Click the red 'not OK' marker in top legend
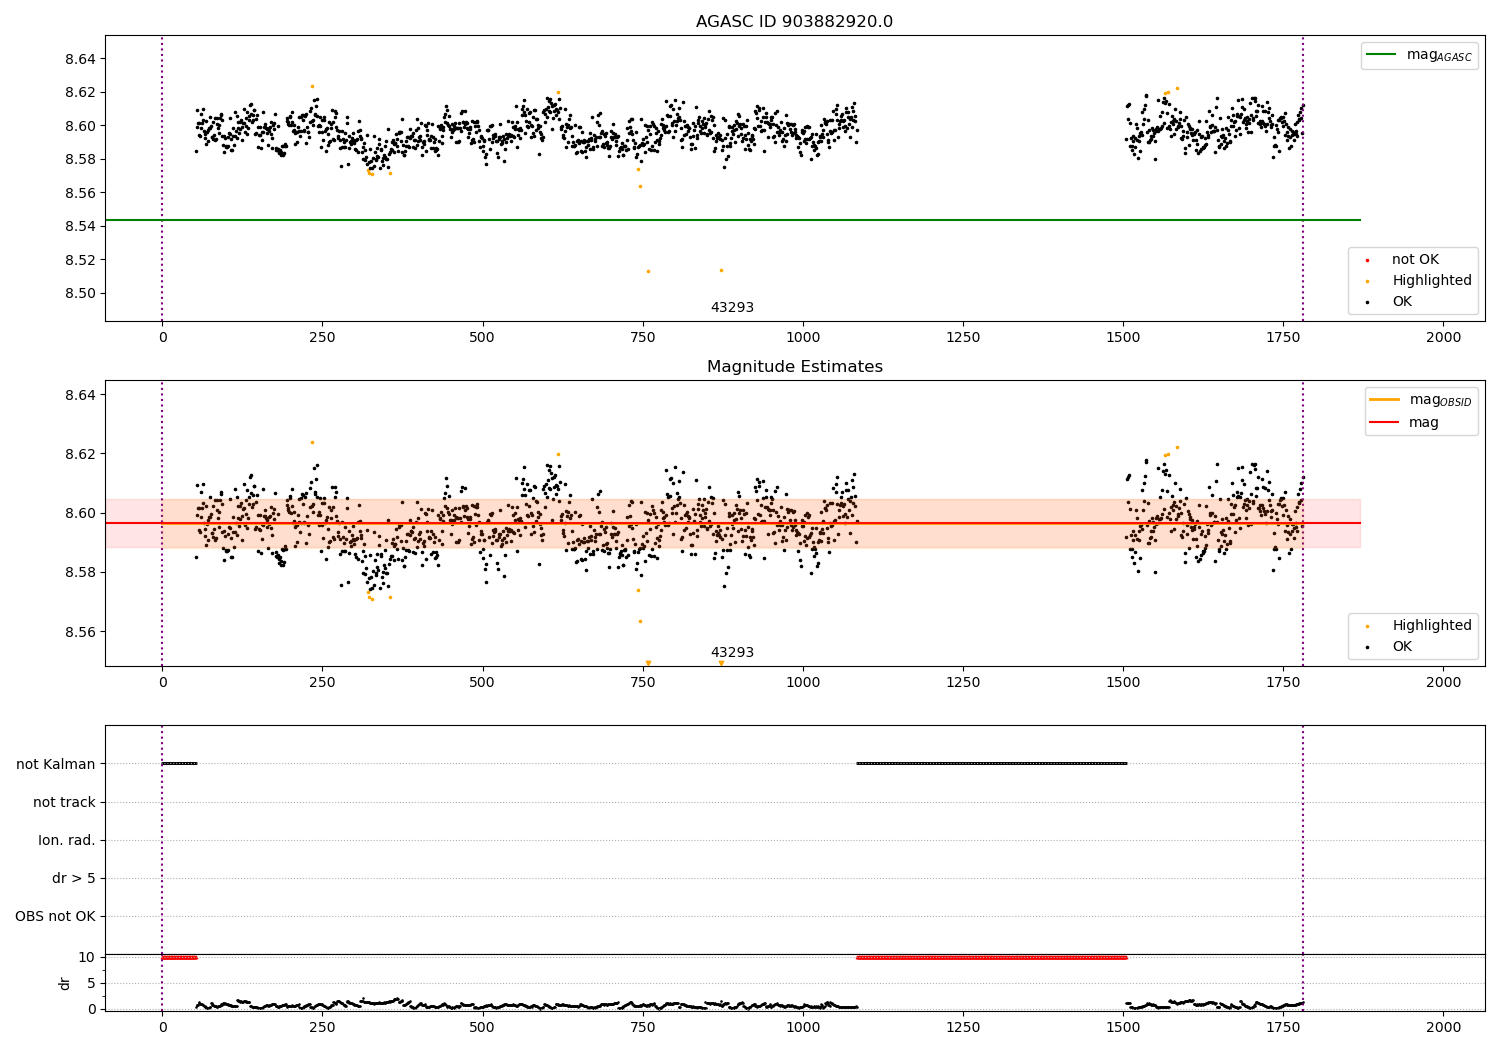 pos(1367,261)
